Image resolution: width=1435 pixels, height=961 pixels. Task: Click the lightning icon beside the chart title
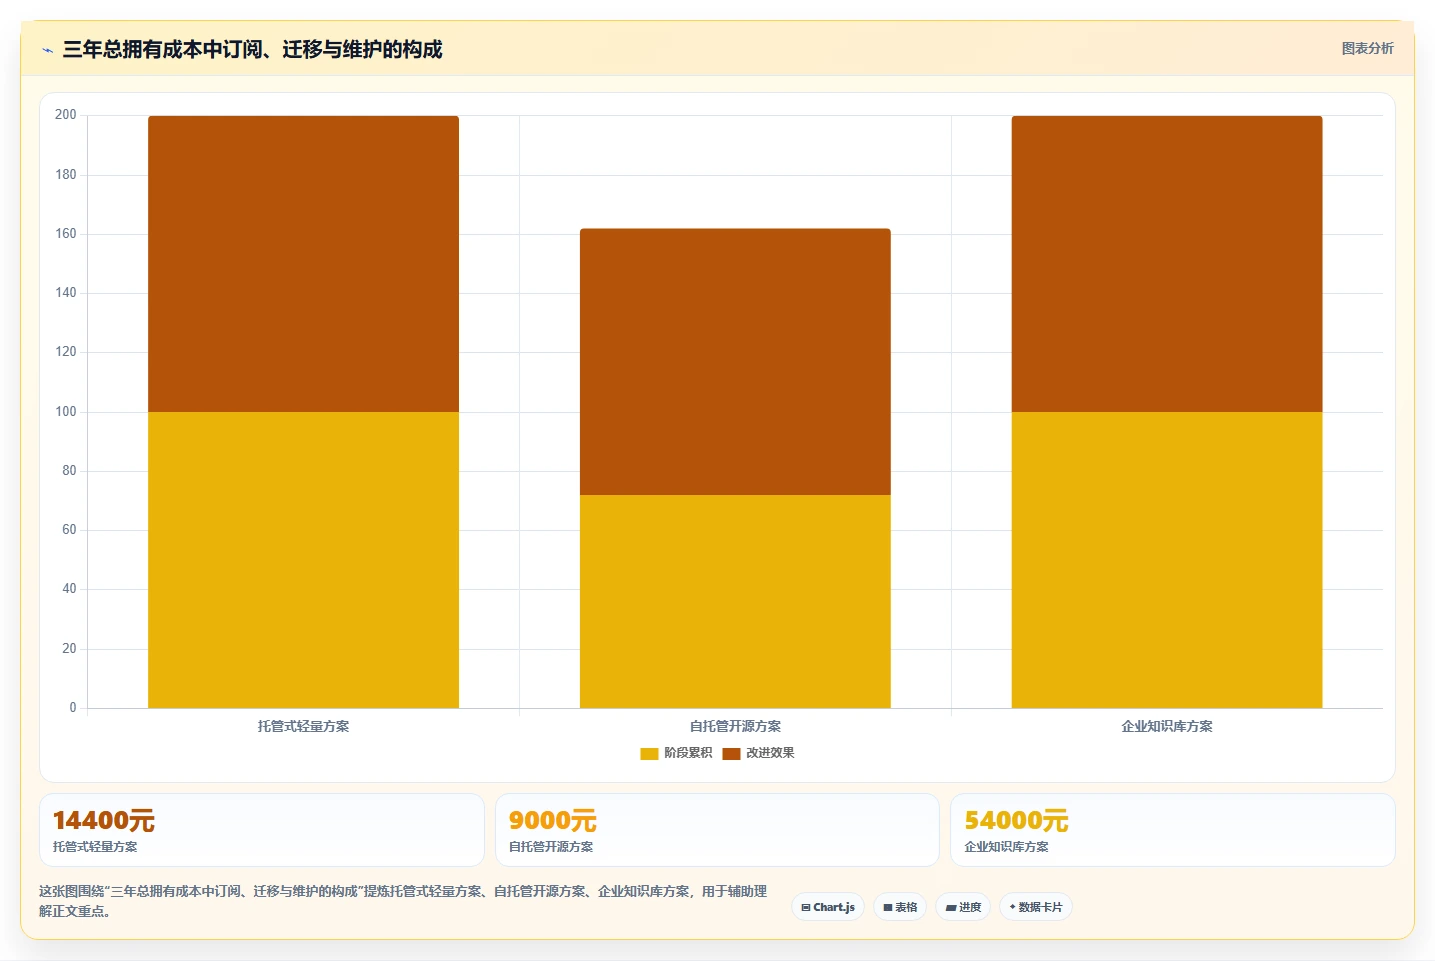(47, 50)
